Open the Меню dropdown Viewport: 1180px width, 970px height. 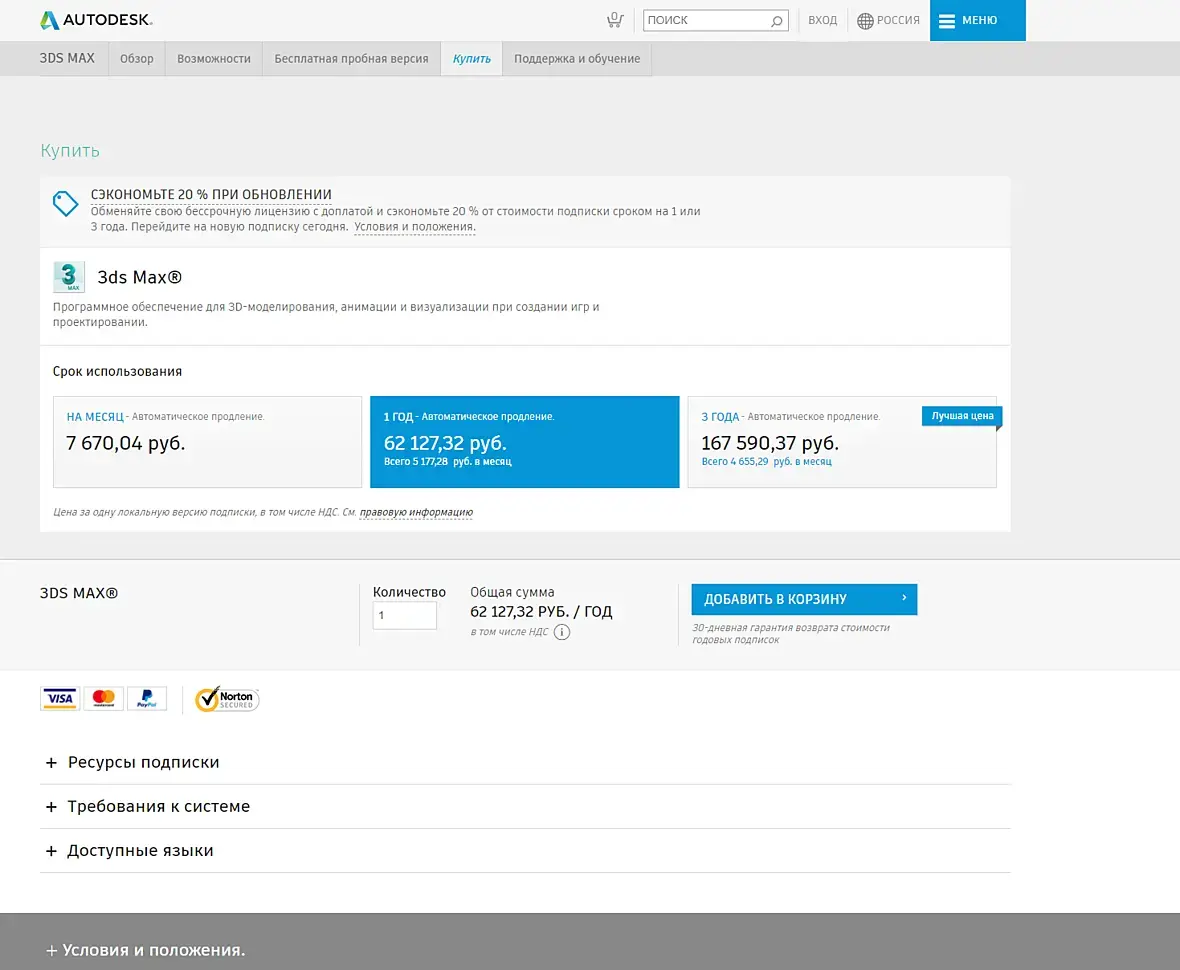pyautogui.click(x=978, y=20)
